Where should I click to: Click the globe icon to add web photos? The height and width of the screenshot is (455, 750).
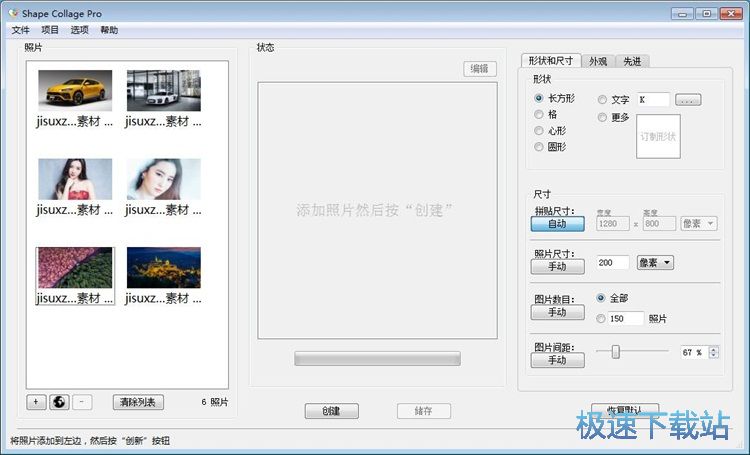(x=59, y=402)
